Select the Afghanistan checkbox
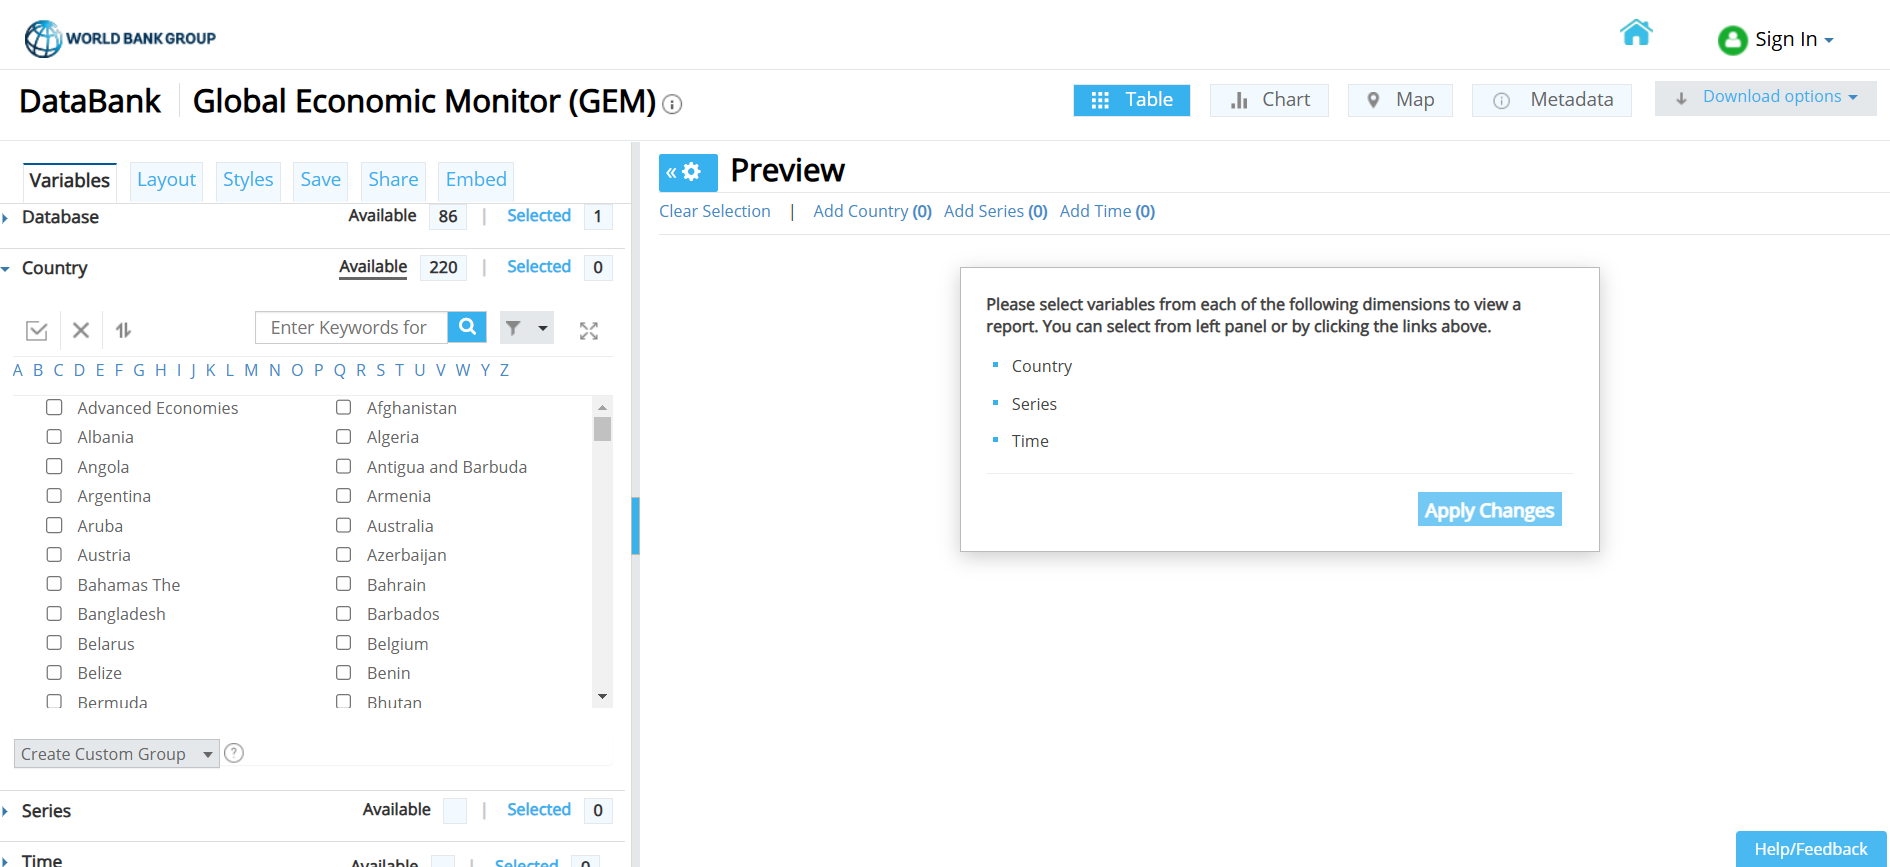 pyautogui.click(x=343, y=407)
